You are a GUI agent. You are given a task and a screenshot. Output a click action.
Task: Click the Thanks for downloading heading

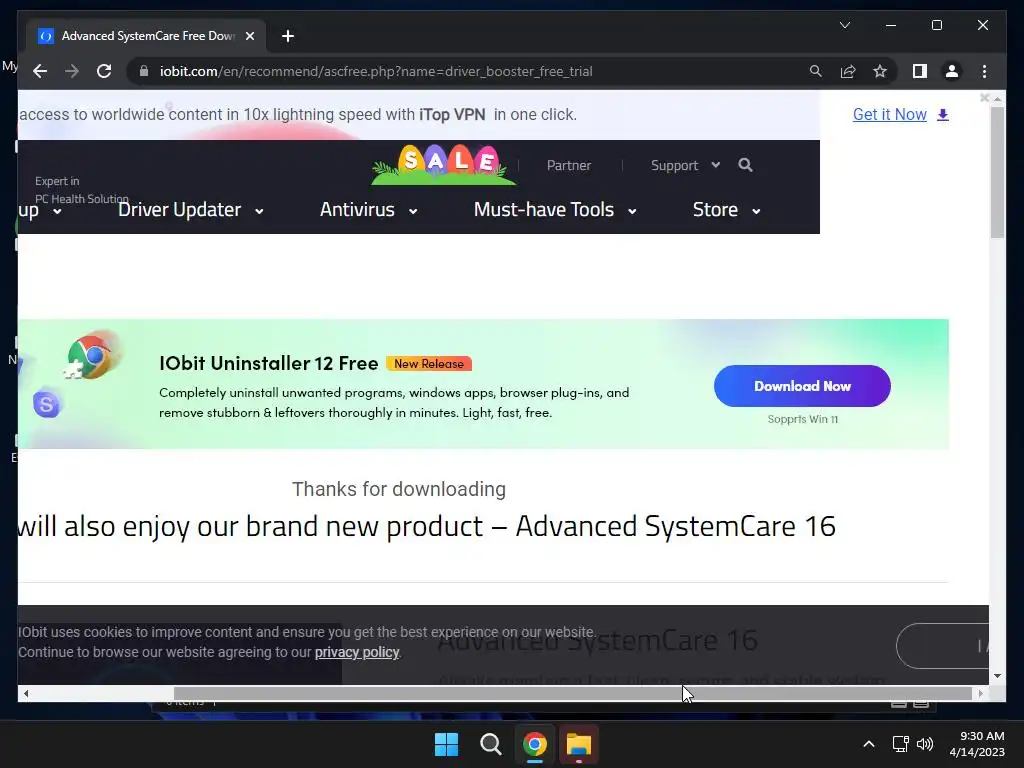click(398, 489)
